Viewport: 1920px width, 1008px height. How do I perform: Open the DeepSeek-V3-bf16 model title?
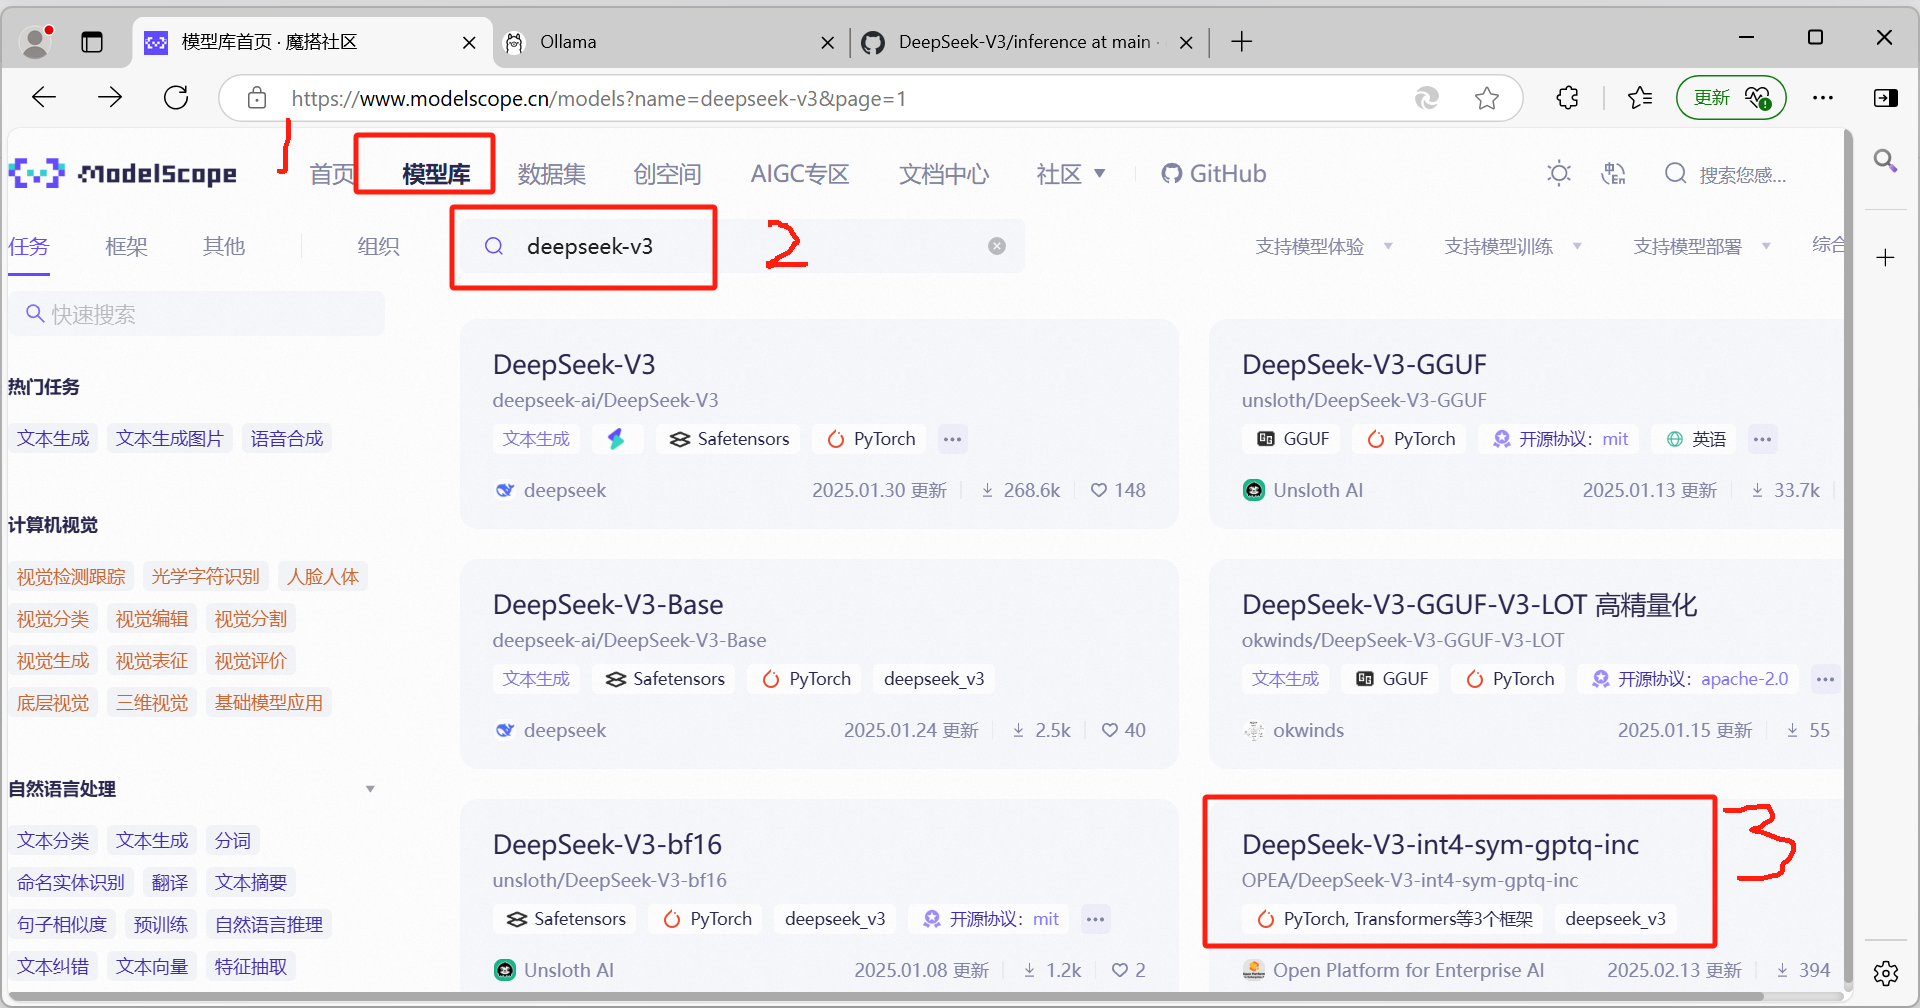coord(607,845)
